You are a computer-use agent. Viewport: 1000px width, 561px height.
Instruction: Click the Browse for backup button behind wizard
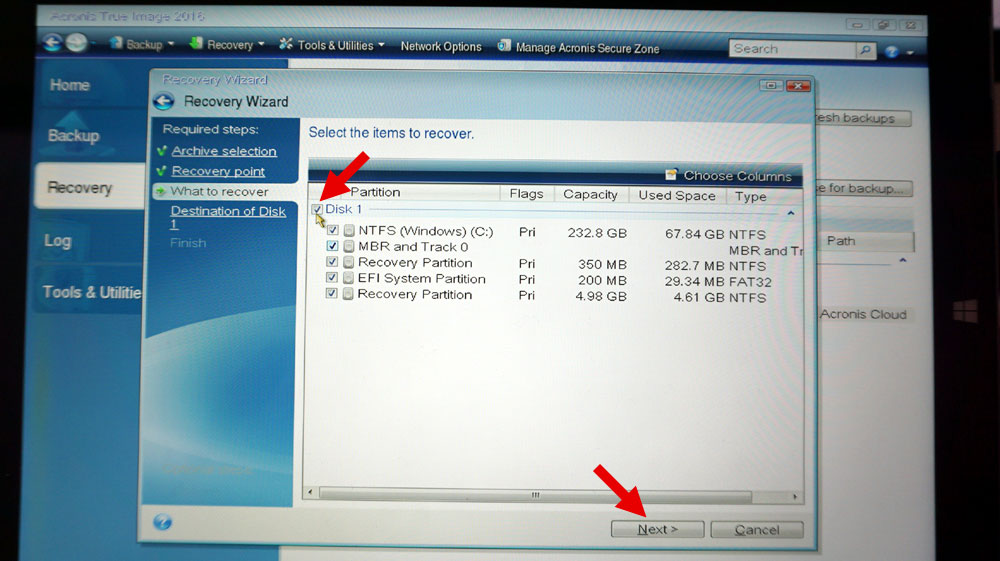pos(863,189)
